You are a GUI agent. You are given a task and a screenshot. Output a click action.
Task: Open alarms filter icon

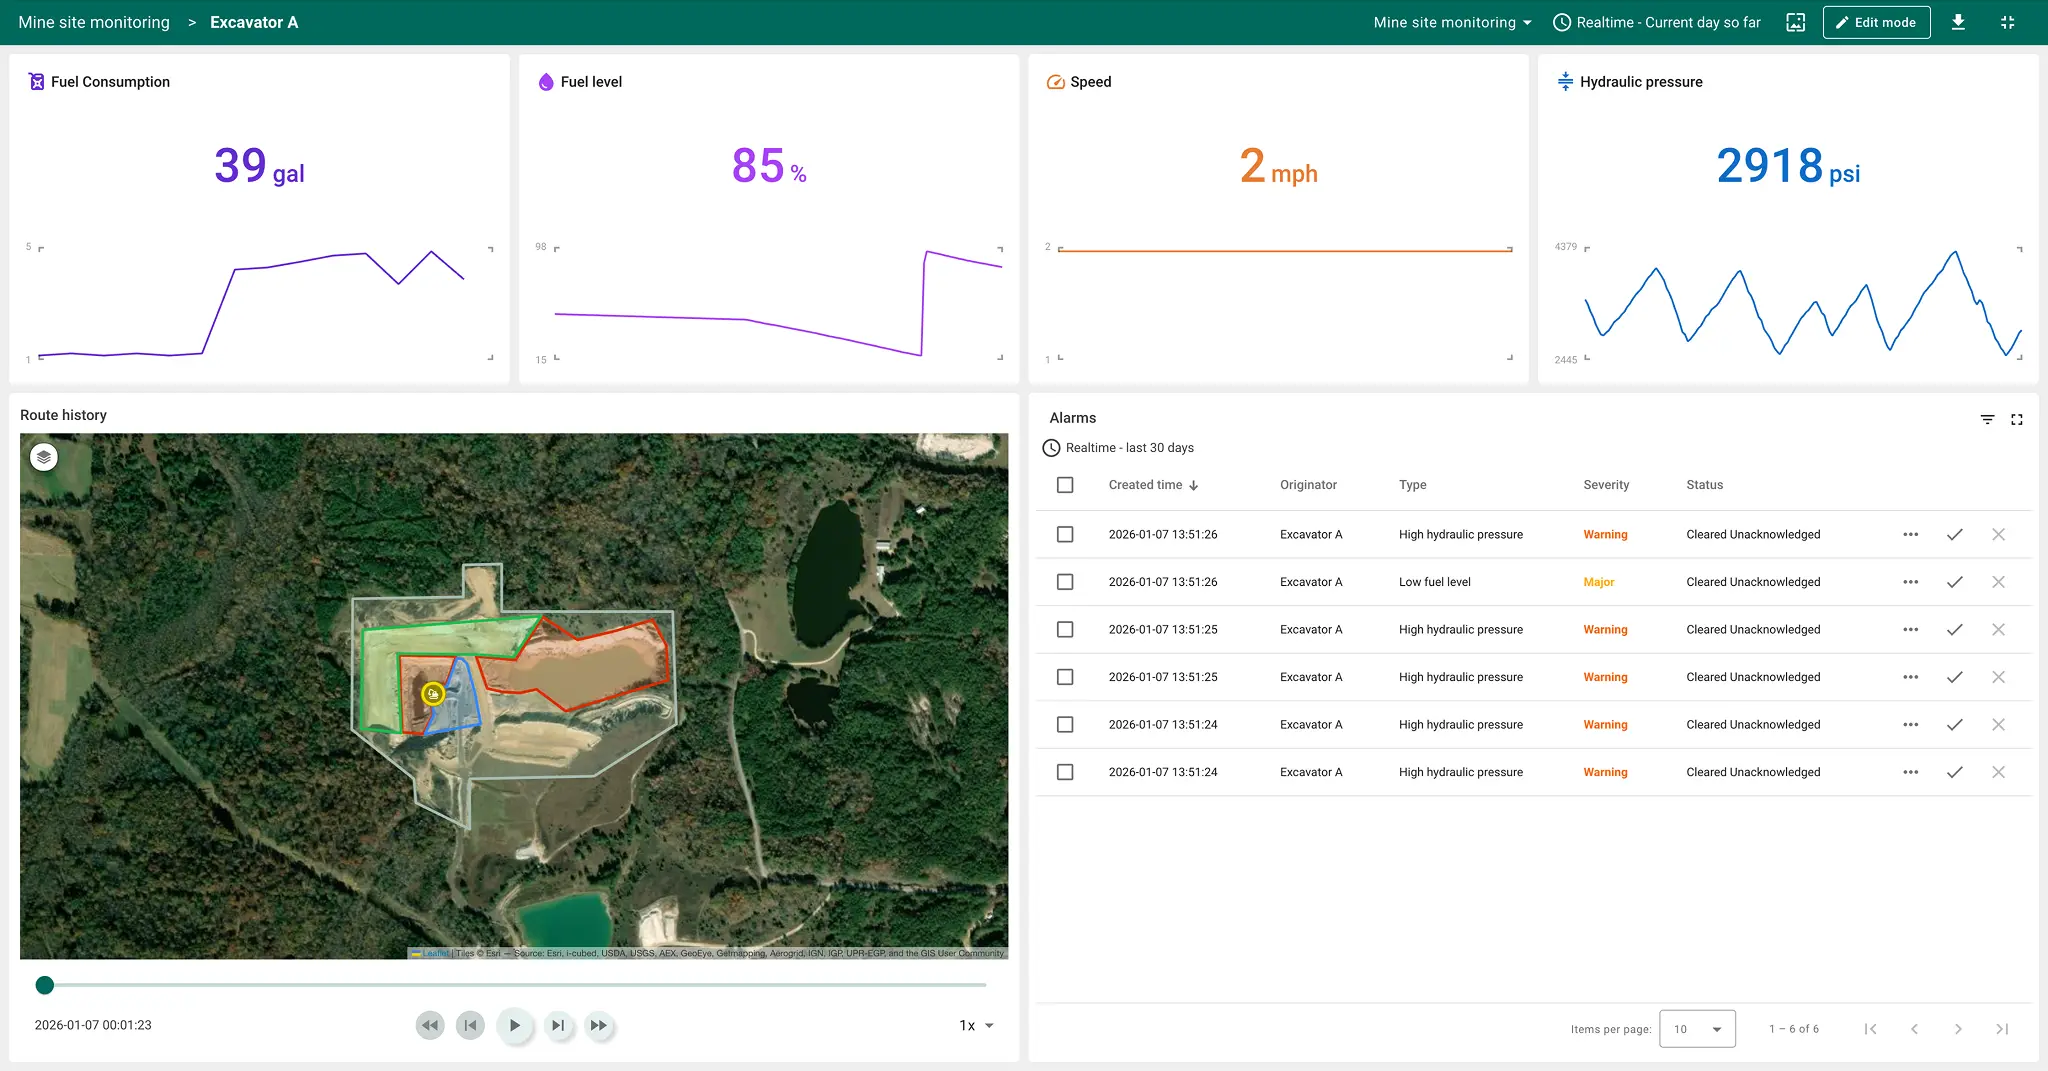(x=1987, y=419)
